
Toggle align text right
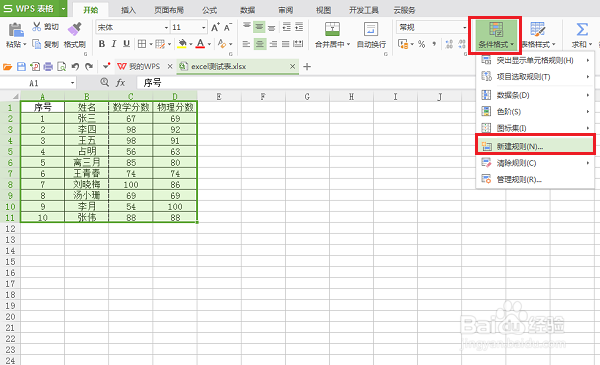click(273, 44)
